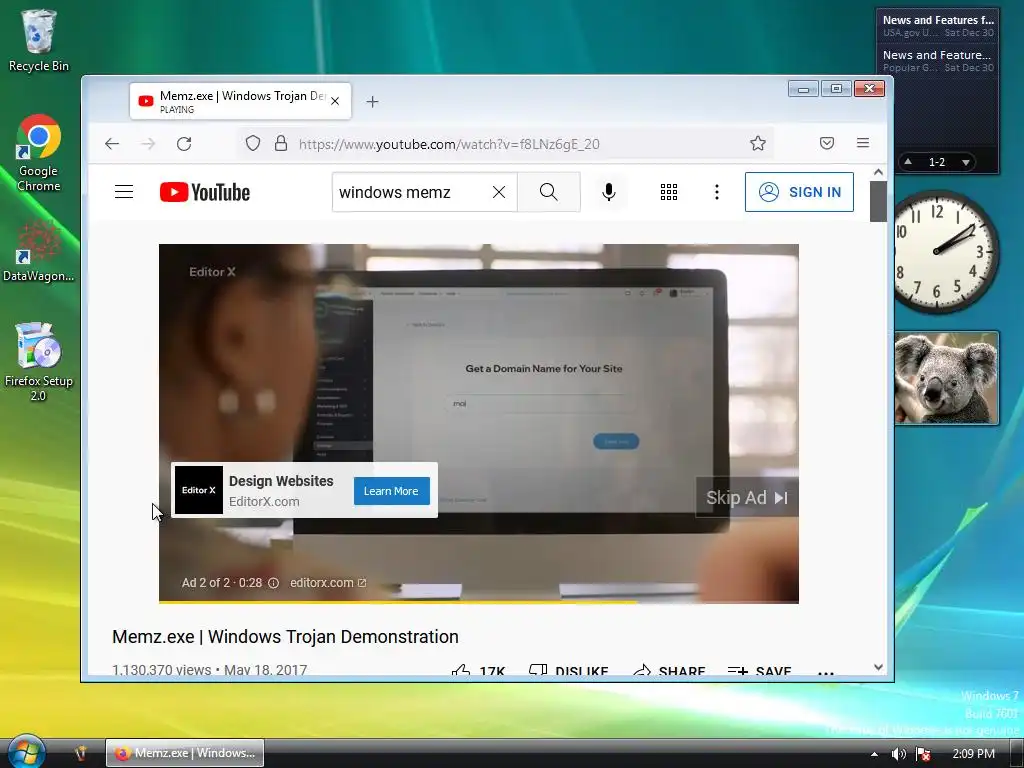Image resolution: width=1024 pixels, height=768 pixels.
Task: Click the page scrollbar thumb
Action: click(x=878, y=202)
